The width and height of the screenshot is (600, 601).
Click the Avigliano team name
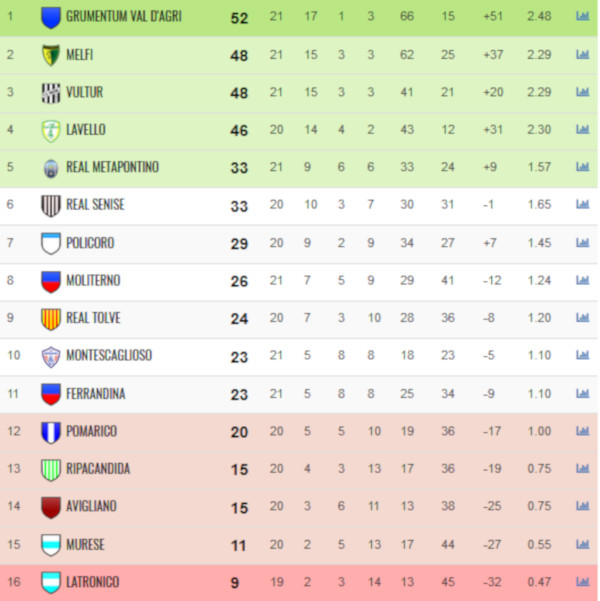coord(91,506)
